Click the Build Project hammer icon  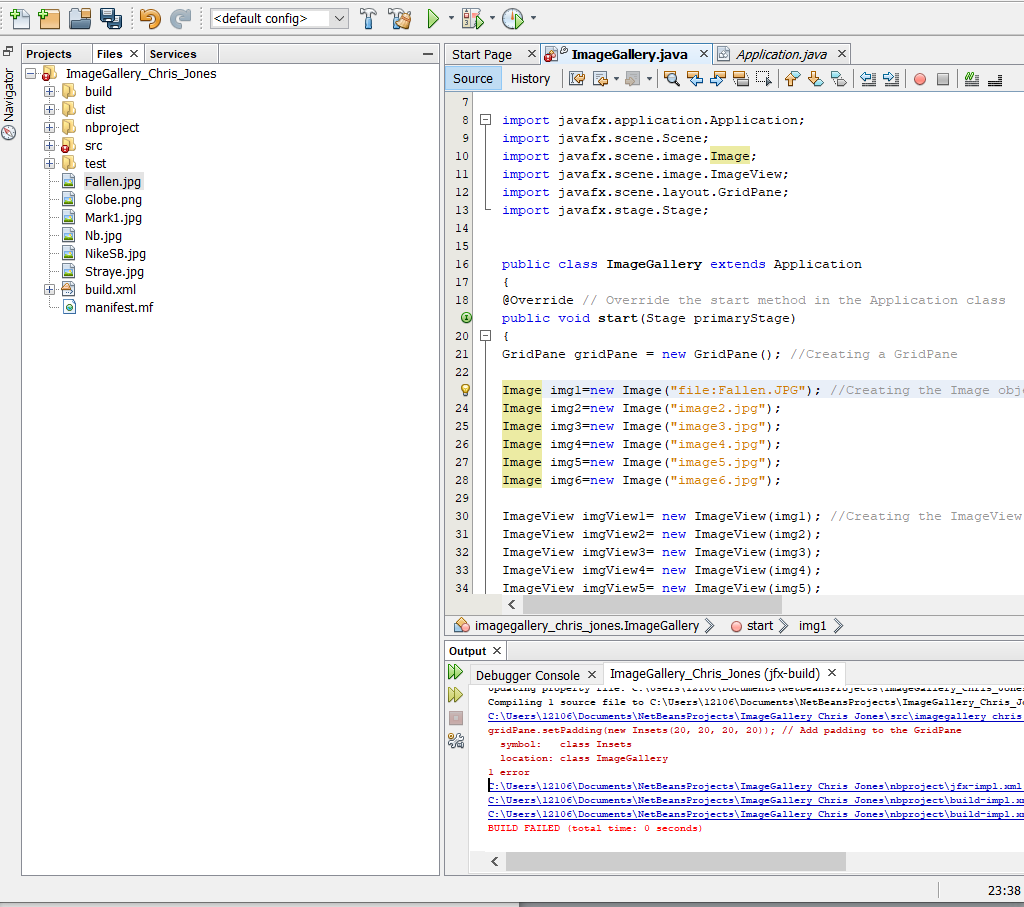click(x=368, y=18)
